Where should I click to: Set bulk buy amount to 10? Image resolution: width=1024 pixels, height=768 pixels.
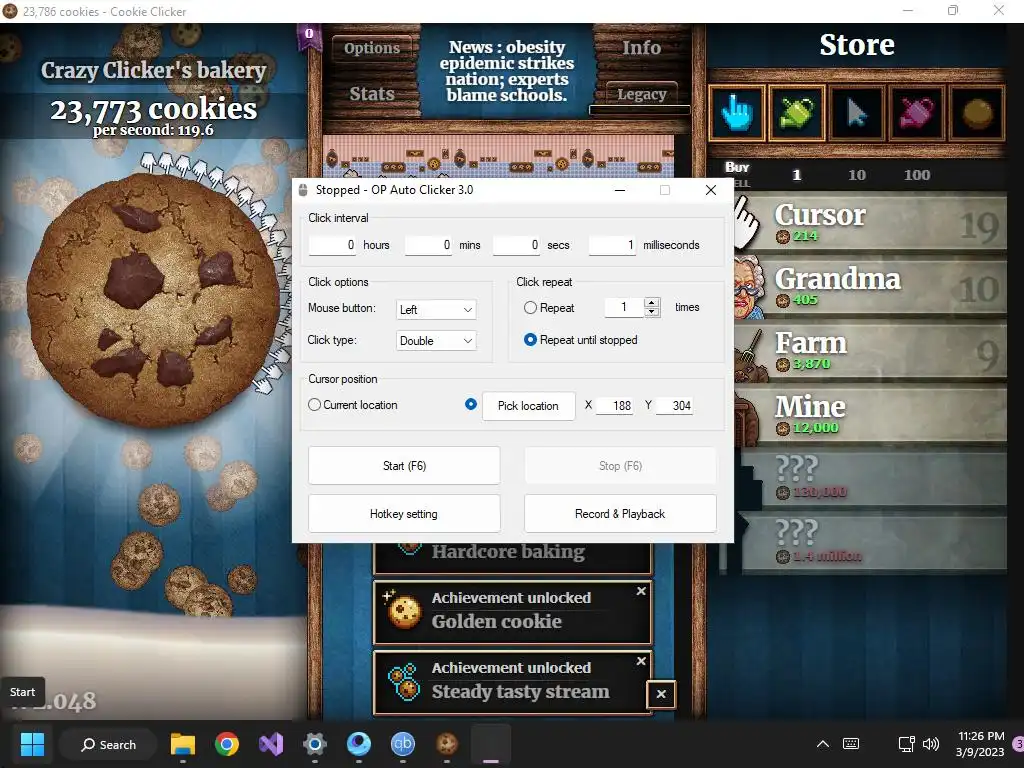pyautogui.click(x=857, y=175)
